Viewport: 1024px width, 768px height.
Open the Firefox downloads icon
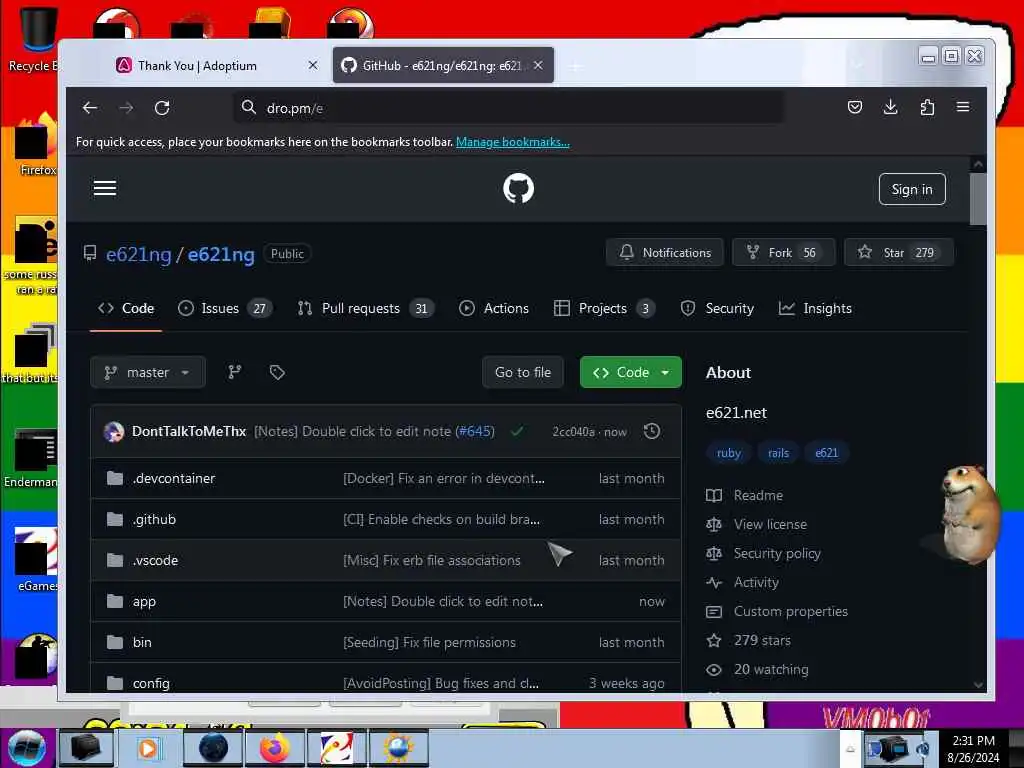pyautogui.click(x=890, y=107)
